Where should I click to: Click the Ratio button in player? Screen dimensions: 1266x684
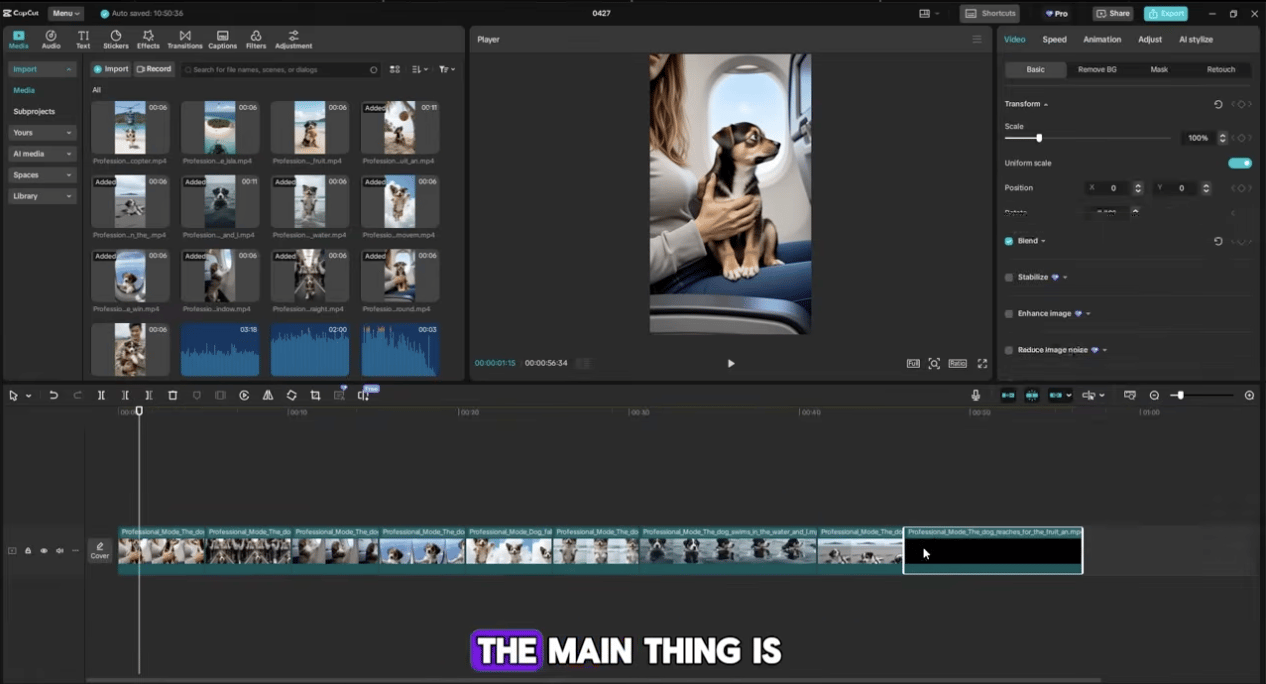[957, 364]
